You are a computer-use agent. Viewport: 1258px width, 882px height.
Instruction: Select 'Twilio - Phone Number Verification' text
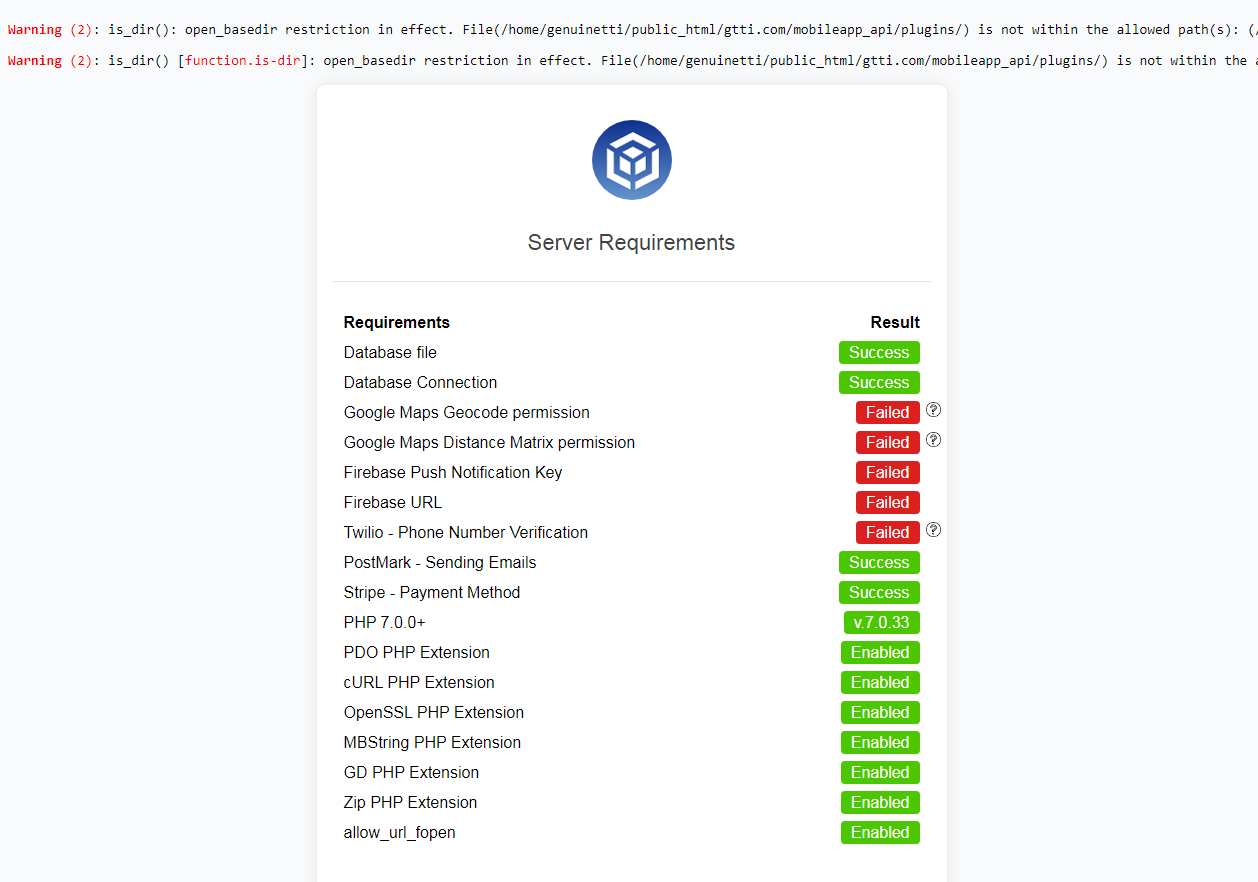[x=466, y=532]
